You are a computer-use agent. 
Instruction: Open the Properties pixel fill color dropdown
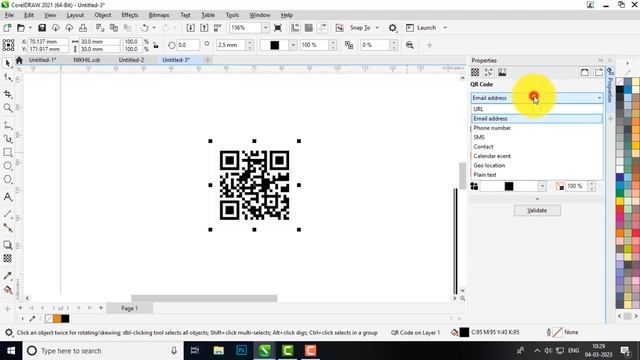[542, 186]
